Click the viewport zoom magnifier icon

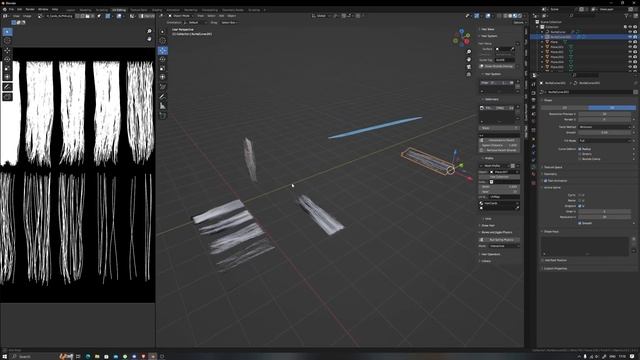tap(469, 52)
